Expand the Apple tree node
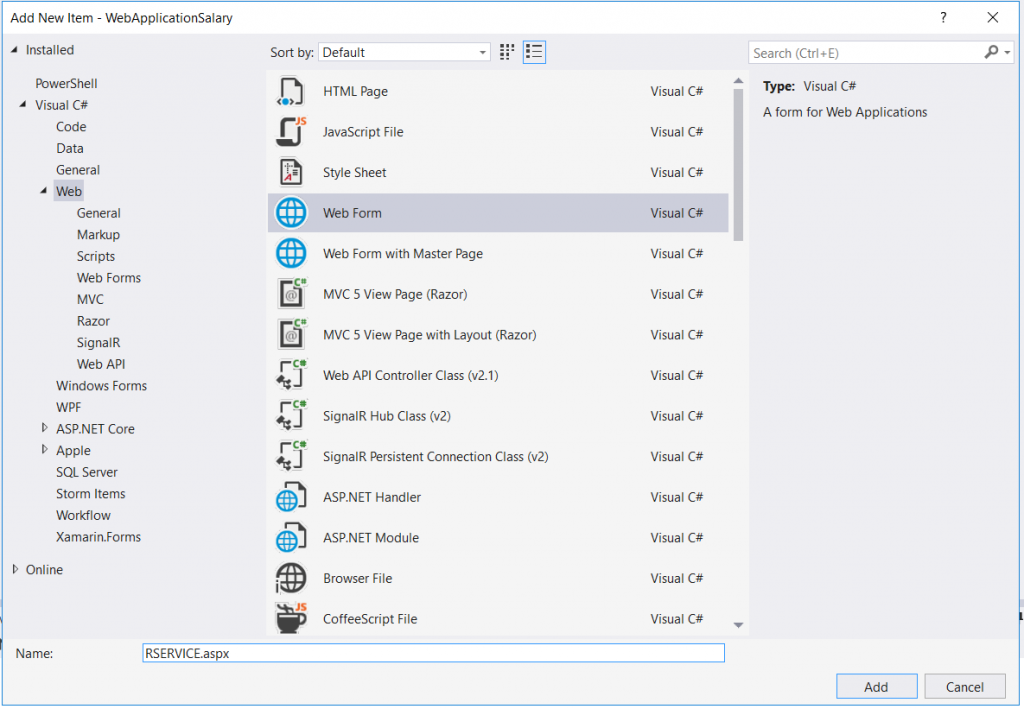The height and width of the screenshot is (709, 1024). pos(44,450)
